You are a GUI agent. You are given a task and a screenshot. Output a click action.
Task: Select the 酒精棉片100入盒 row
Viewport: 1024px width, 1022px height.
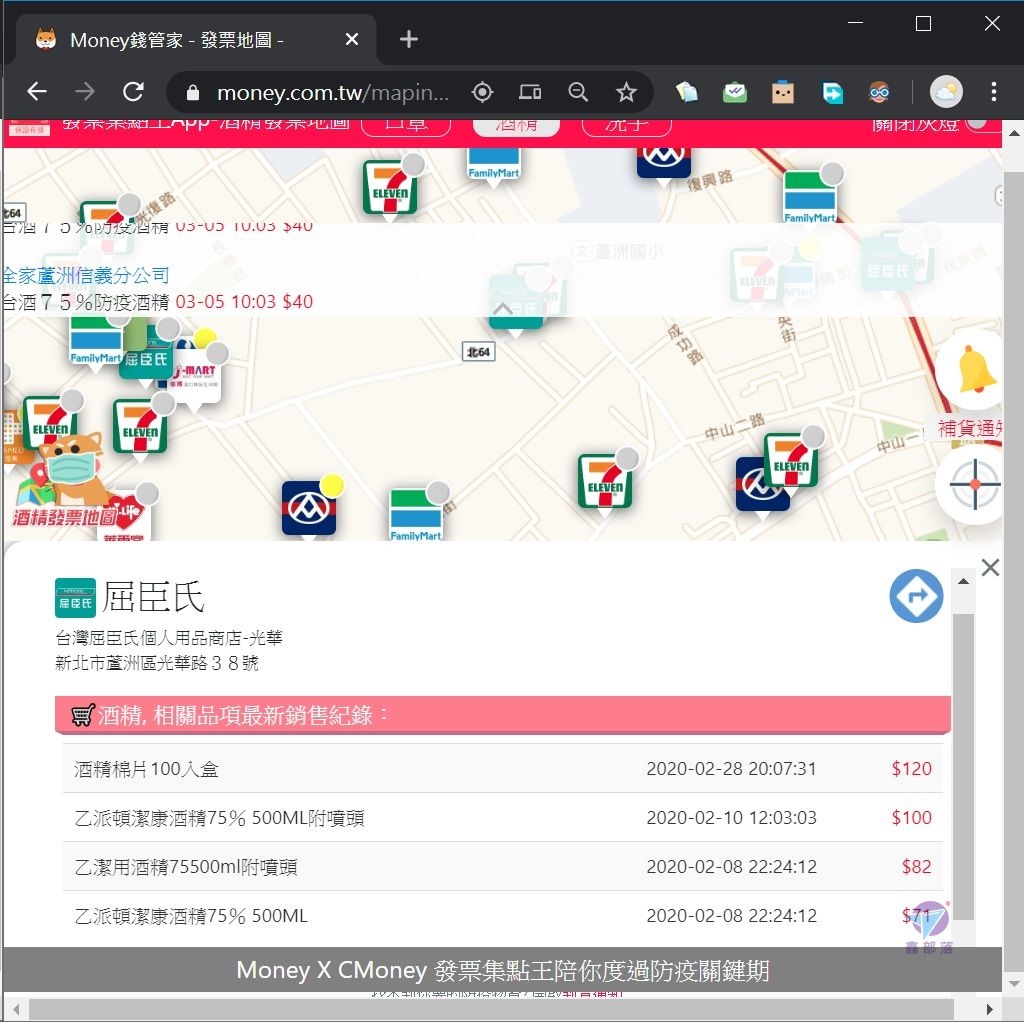(x=503, y=769)
